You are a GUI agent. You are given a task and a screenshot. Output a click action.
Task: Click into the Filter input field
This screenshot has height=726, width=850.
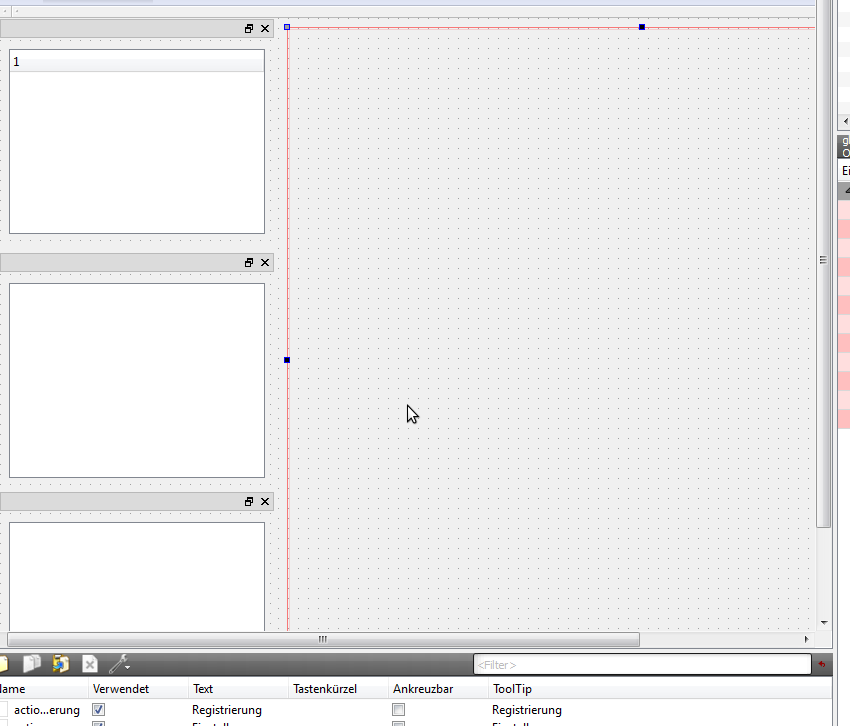[x=640, y=664]
